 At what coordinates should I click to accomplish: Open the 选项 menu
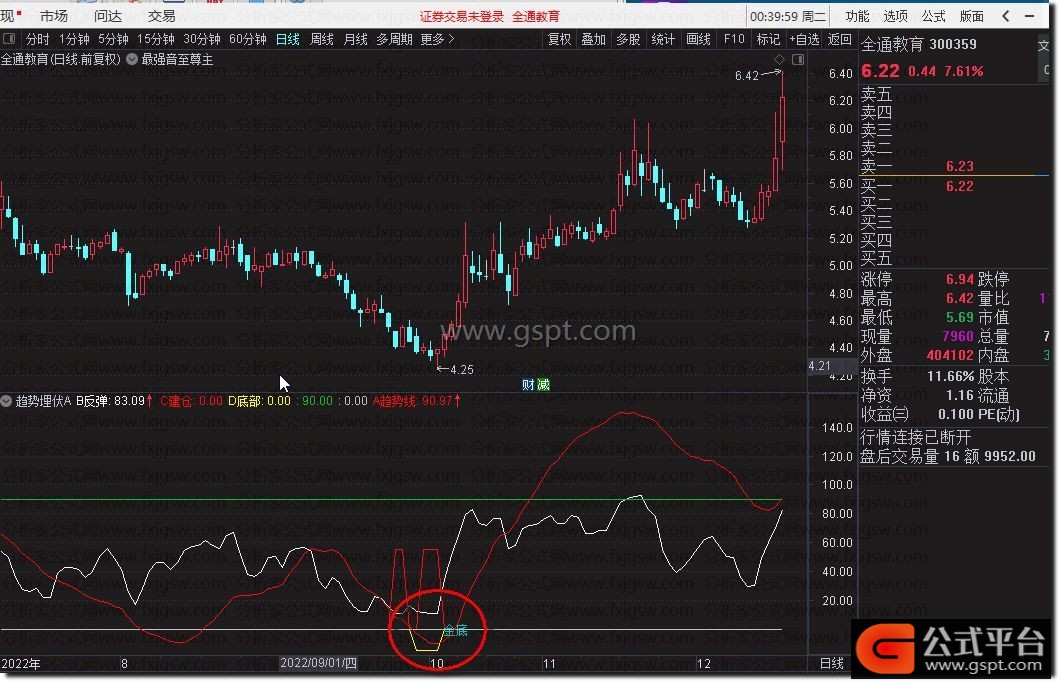pos(896,16)
